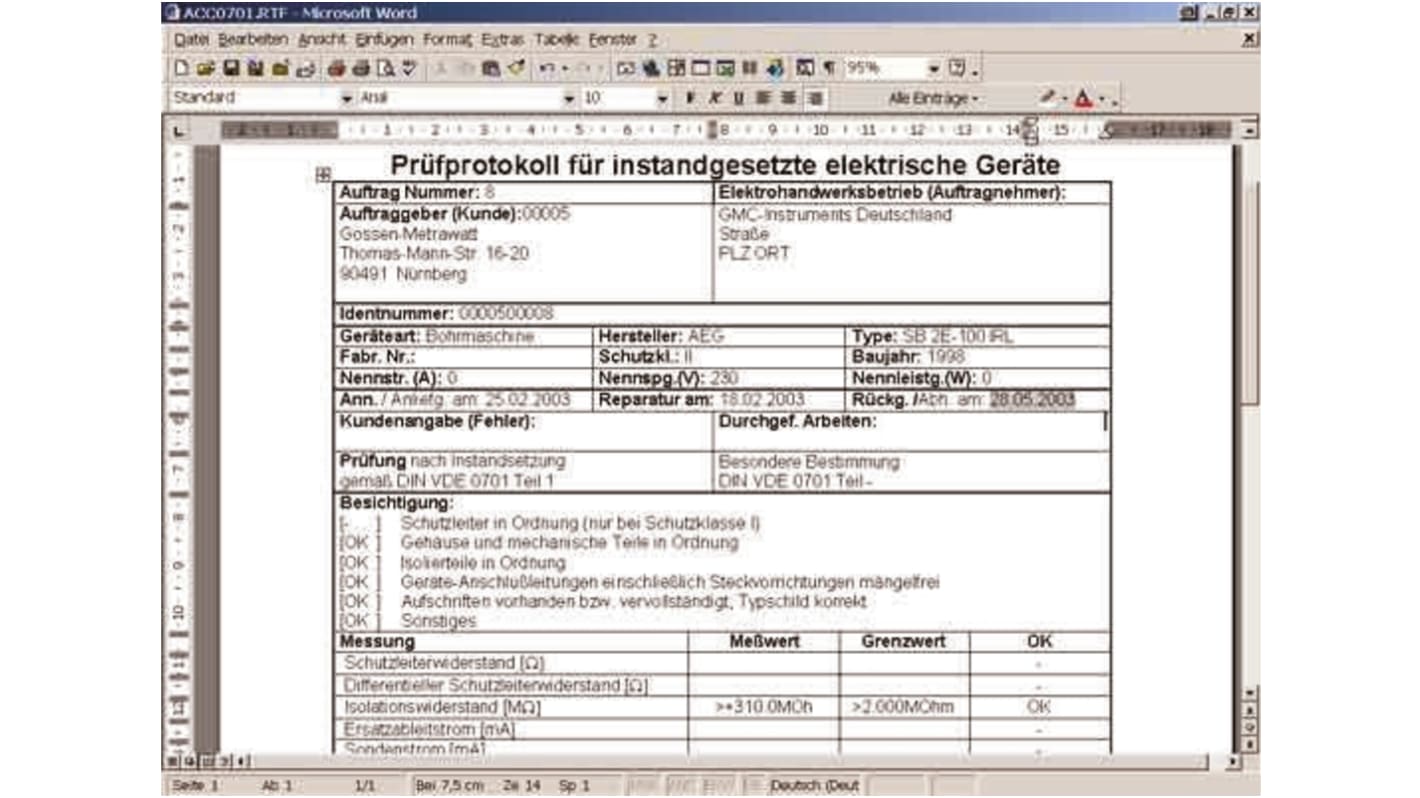Jump to the next page button

1250,744
